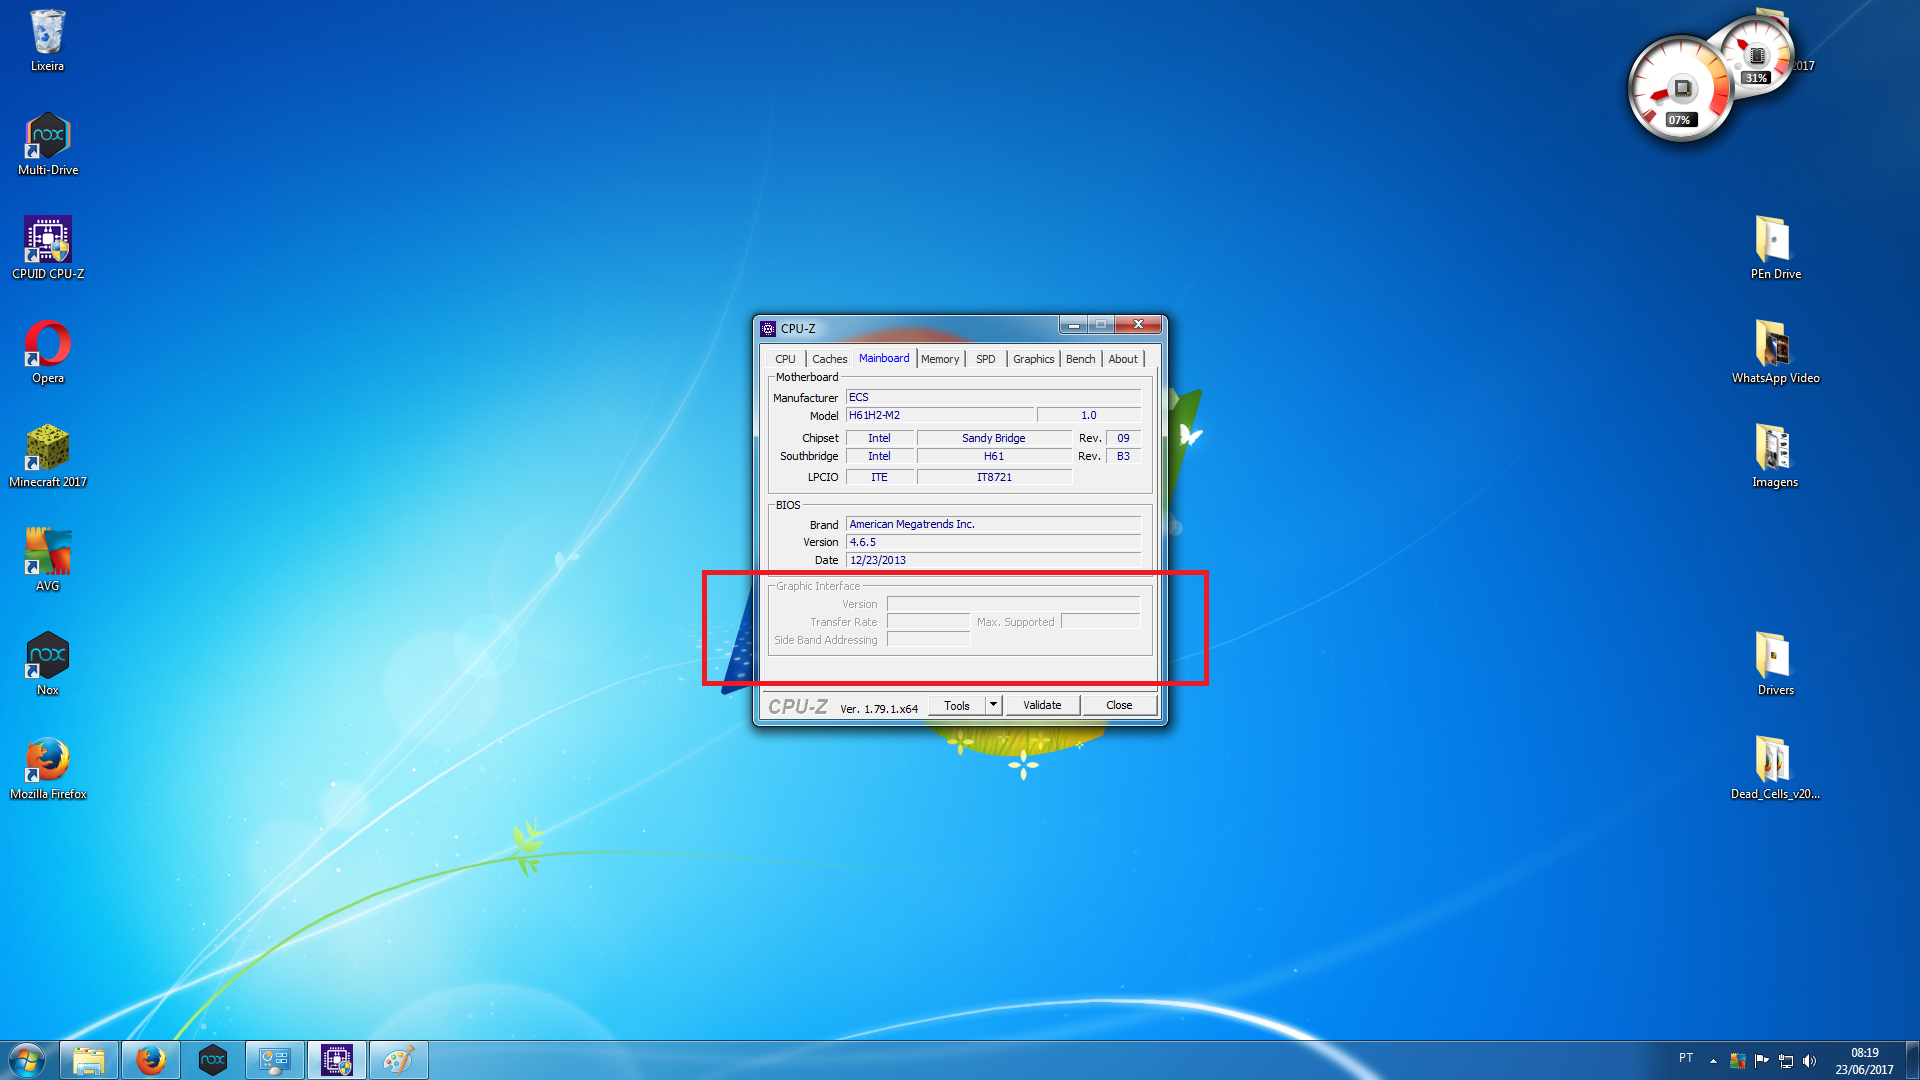Open the PEn Drive folder
The width and height of the screenshot is (1920, 1080).
[x=1775, y=248]
